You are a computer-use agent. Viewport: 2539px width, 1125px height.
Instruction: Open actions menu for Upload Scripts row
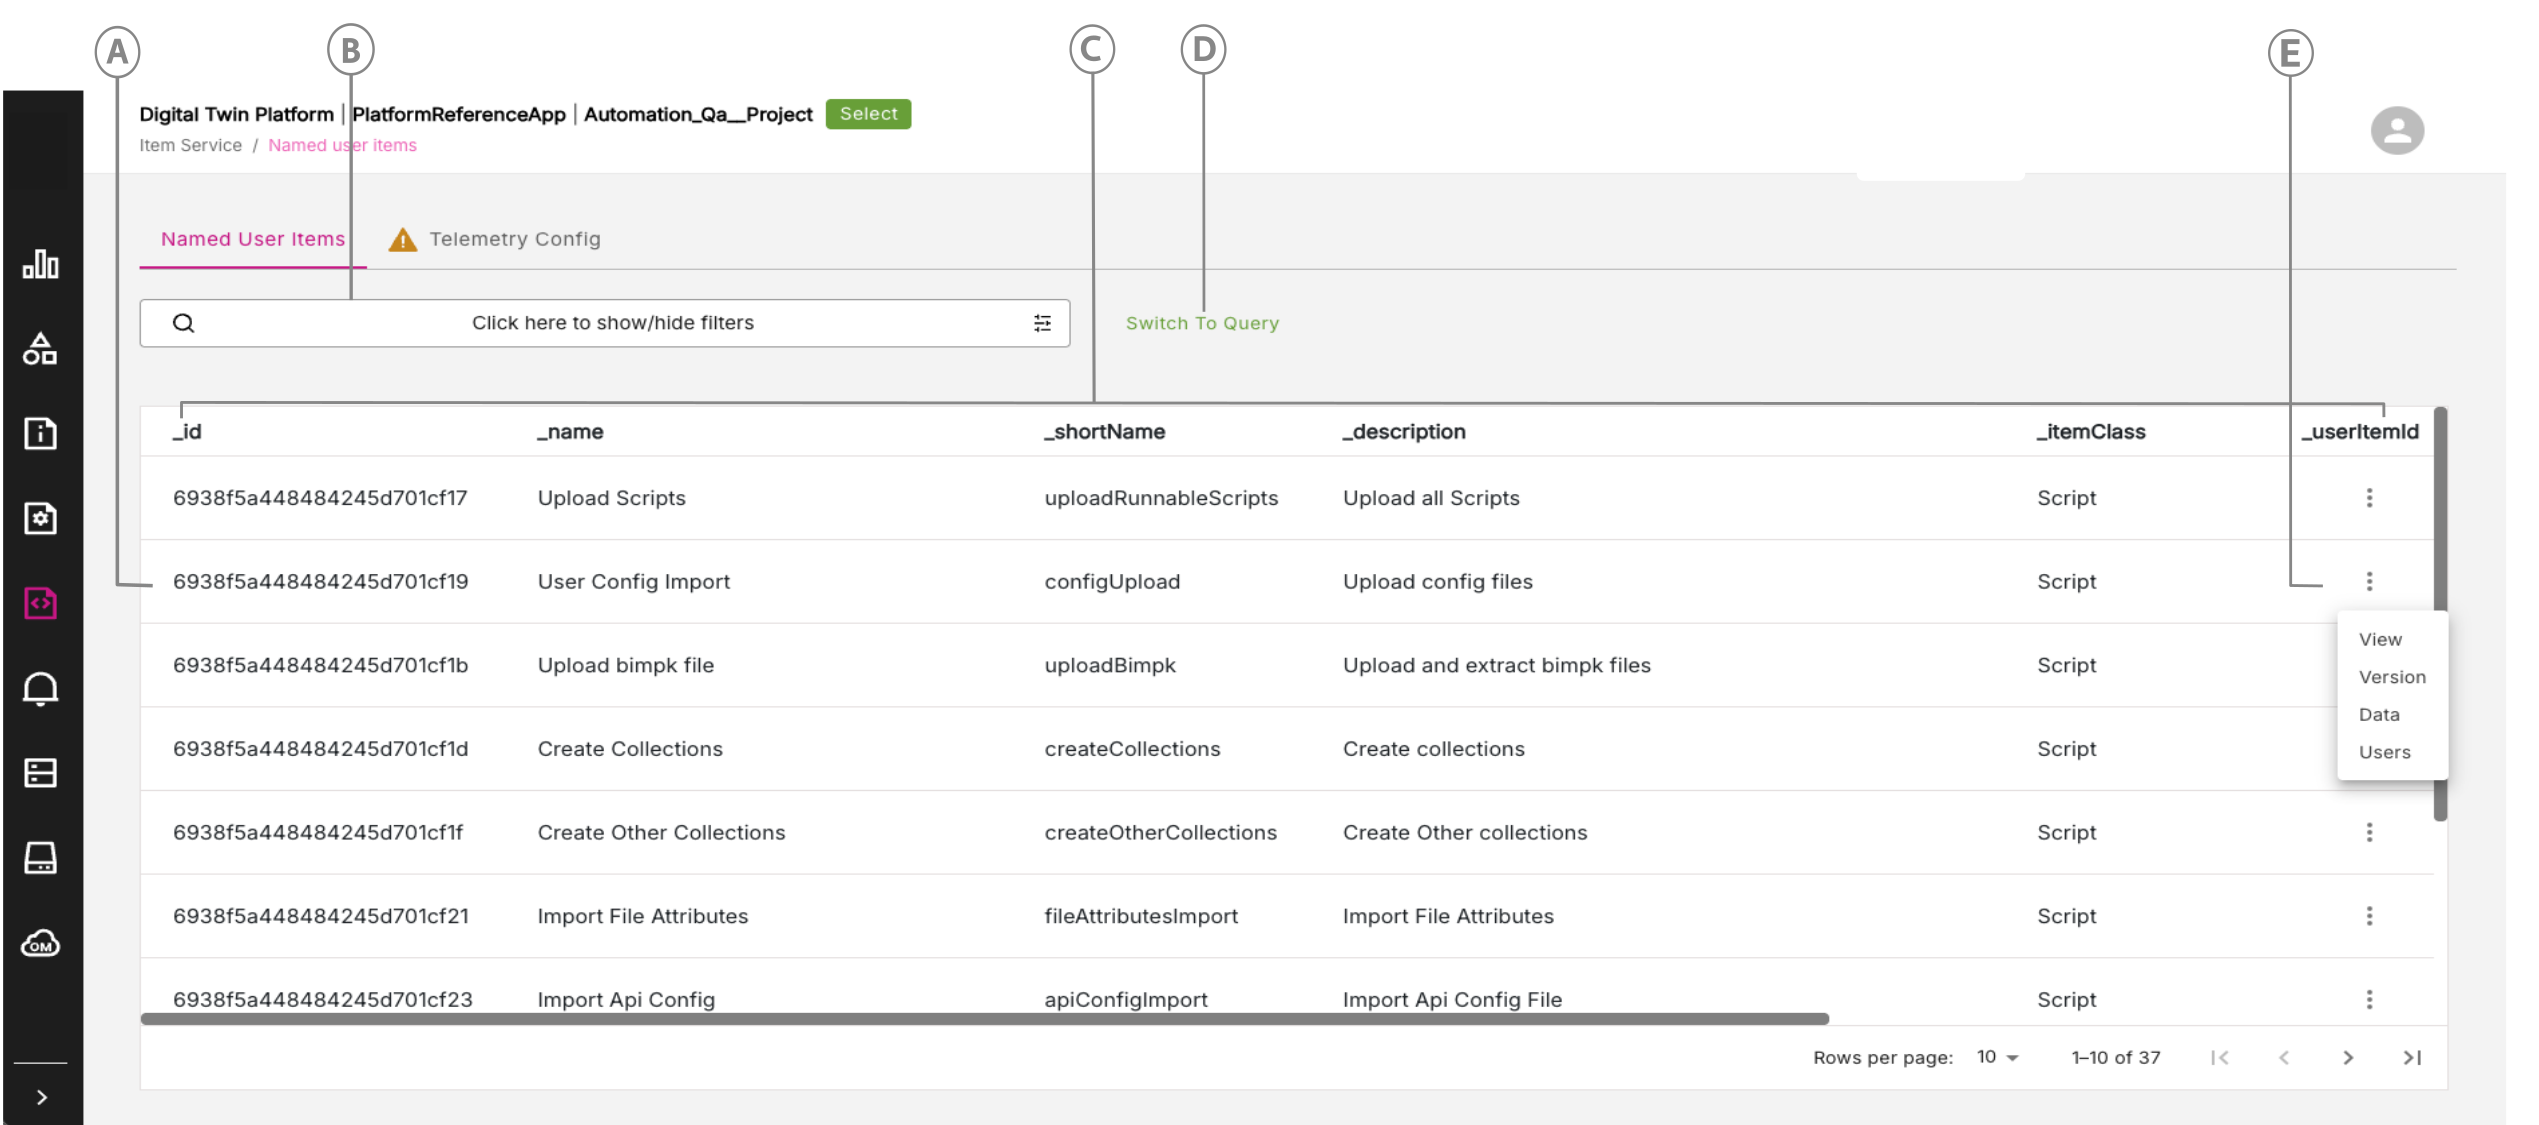2368,498
